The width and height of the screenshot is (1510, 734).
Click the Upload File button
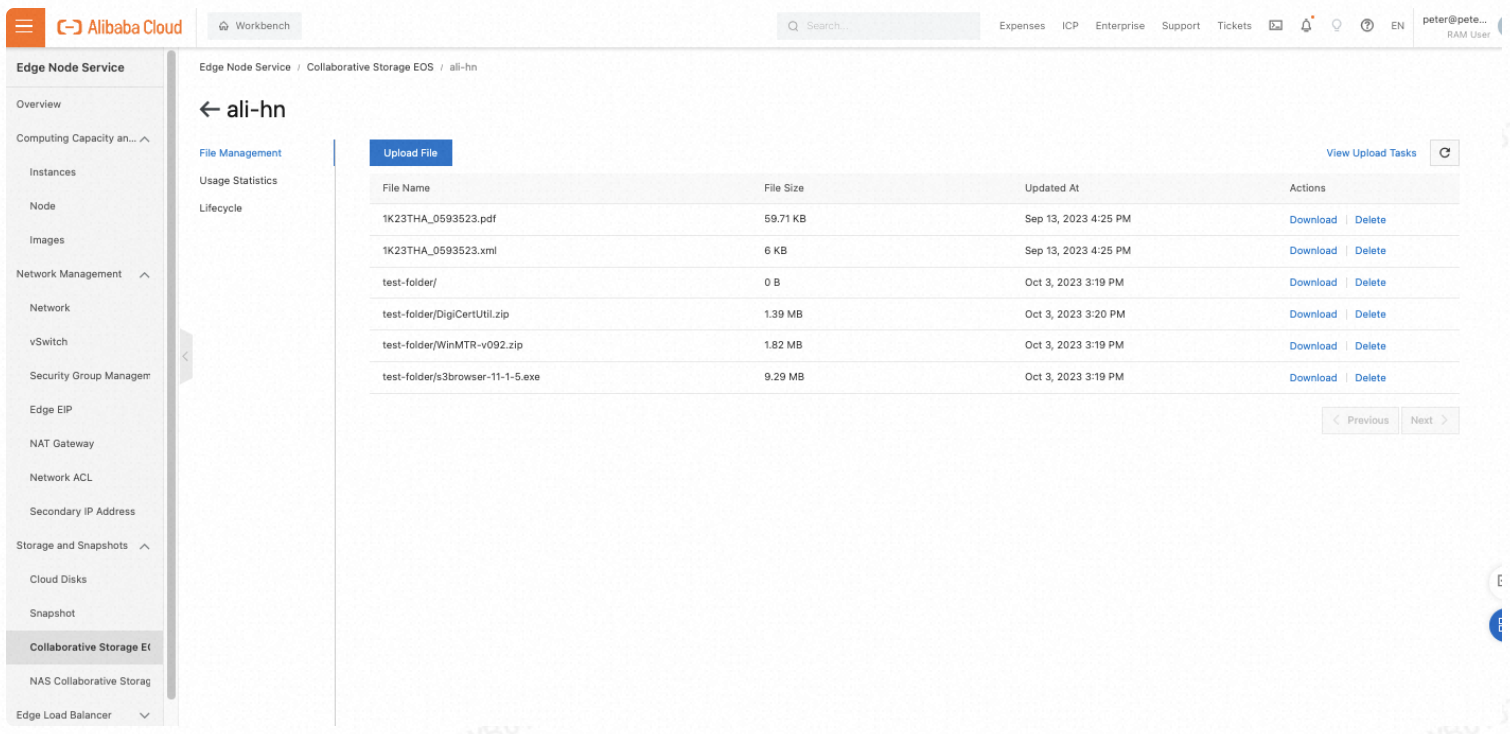[x=411, y=153]
